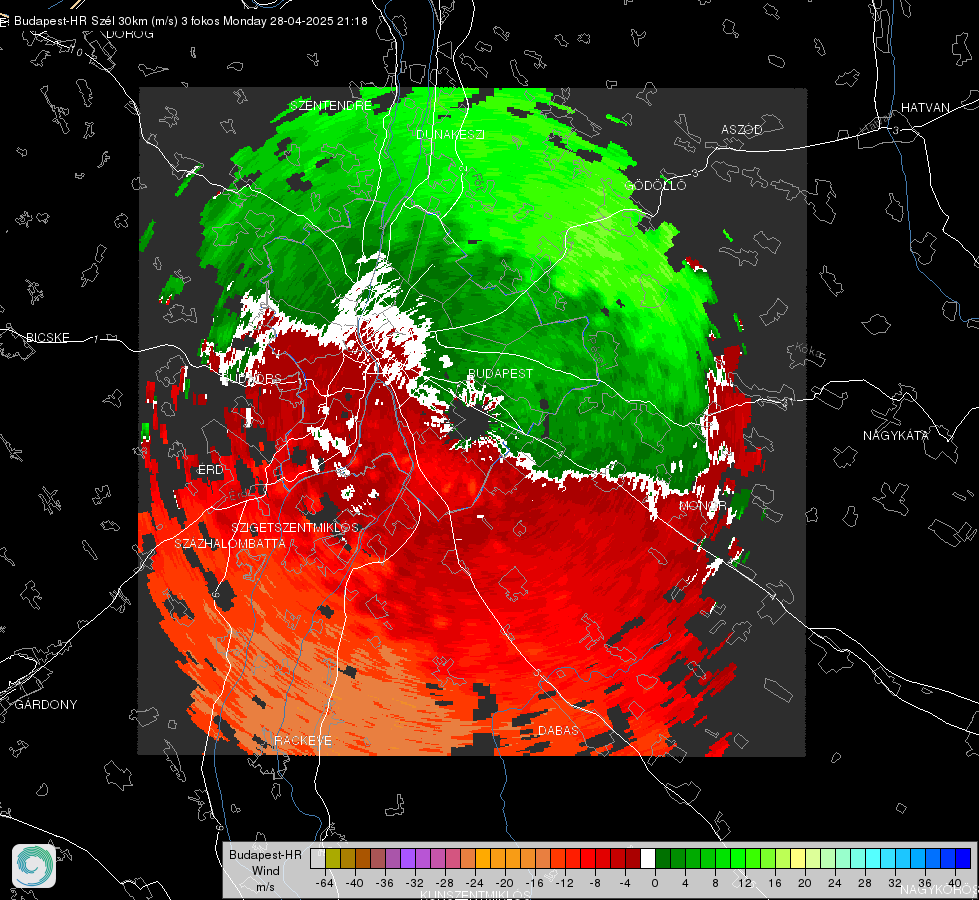
Task: Click the KUNSZENTMIKLÓS town label
Action: coord(475,895)
